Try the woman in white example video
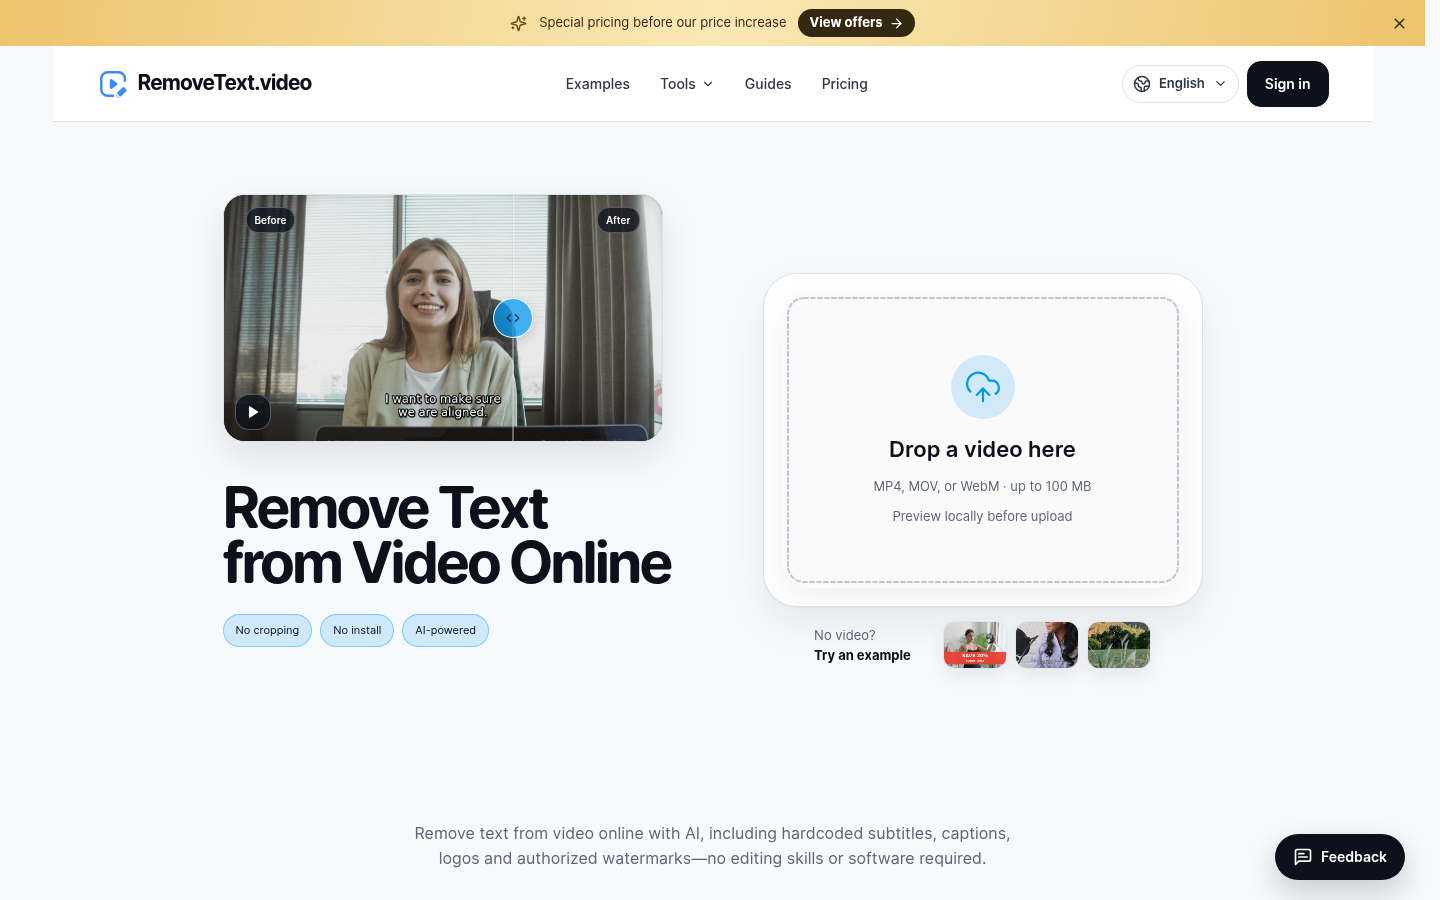Image resolution: width=1440 pixels, height=900 pixels. (1047, 645)
